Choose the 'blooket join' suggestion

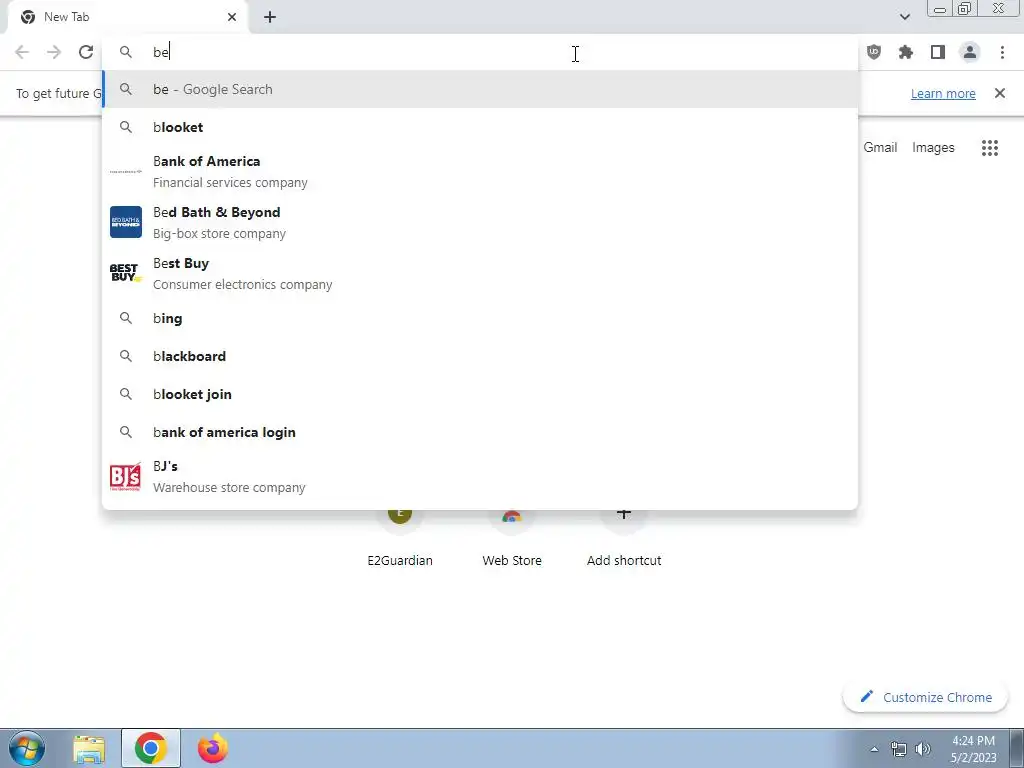[x=480, y=394]
